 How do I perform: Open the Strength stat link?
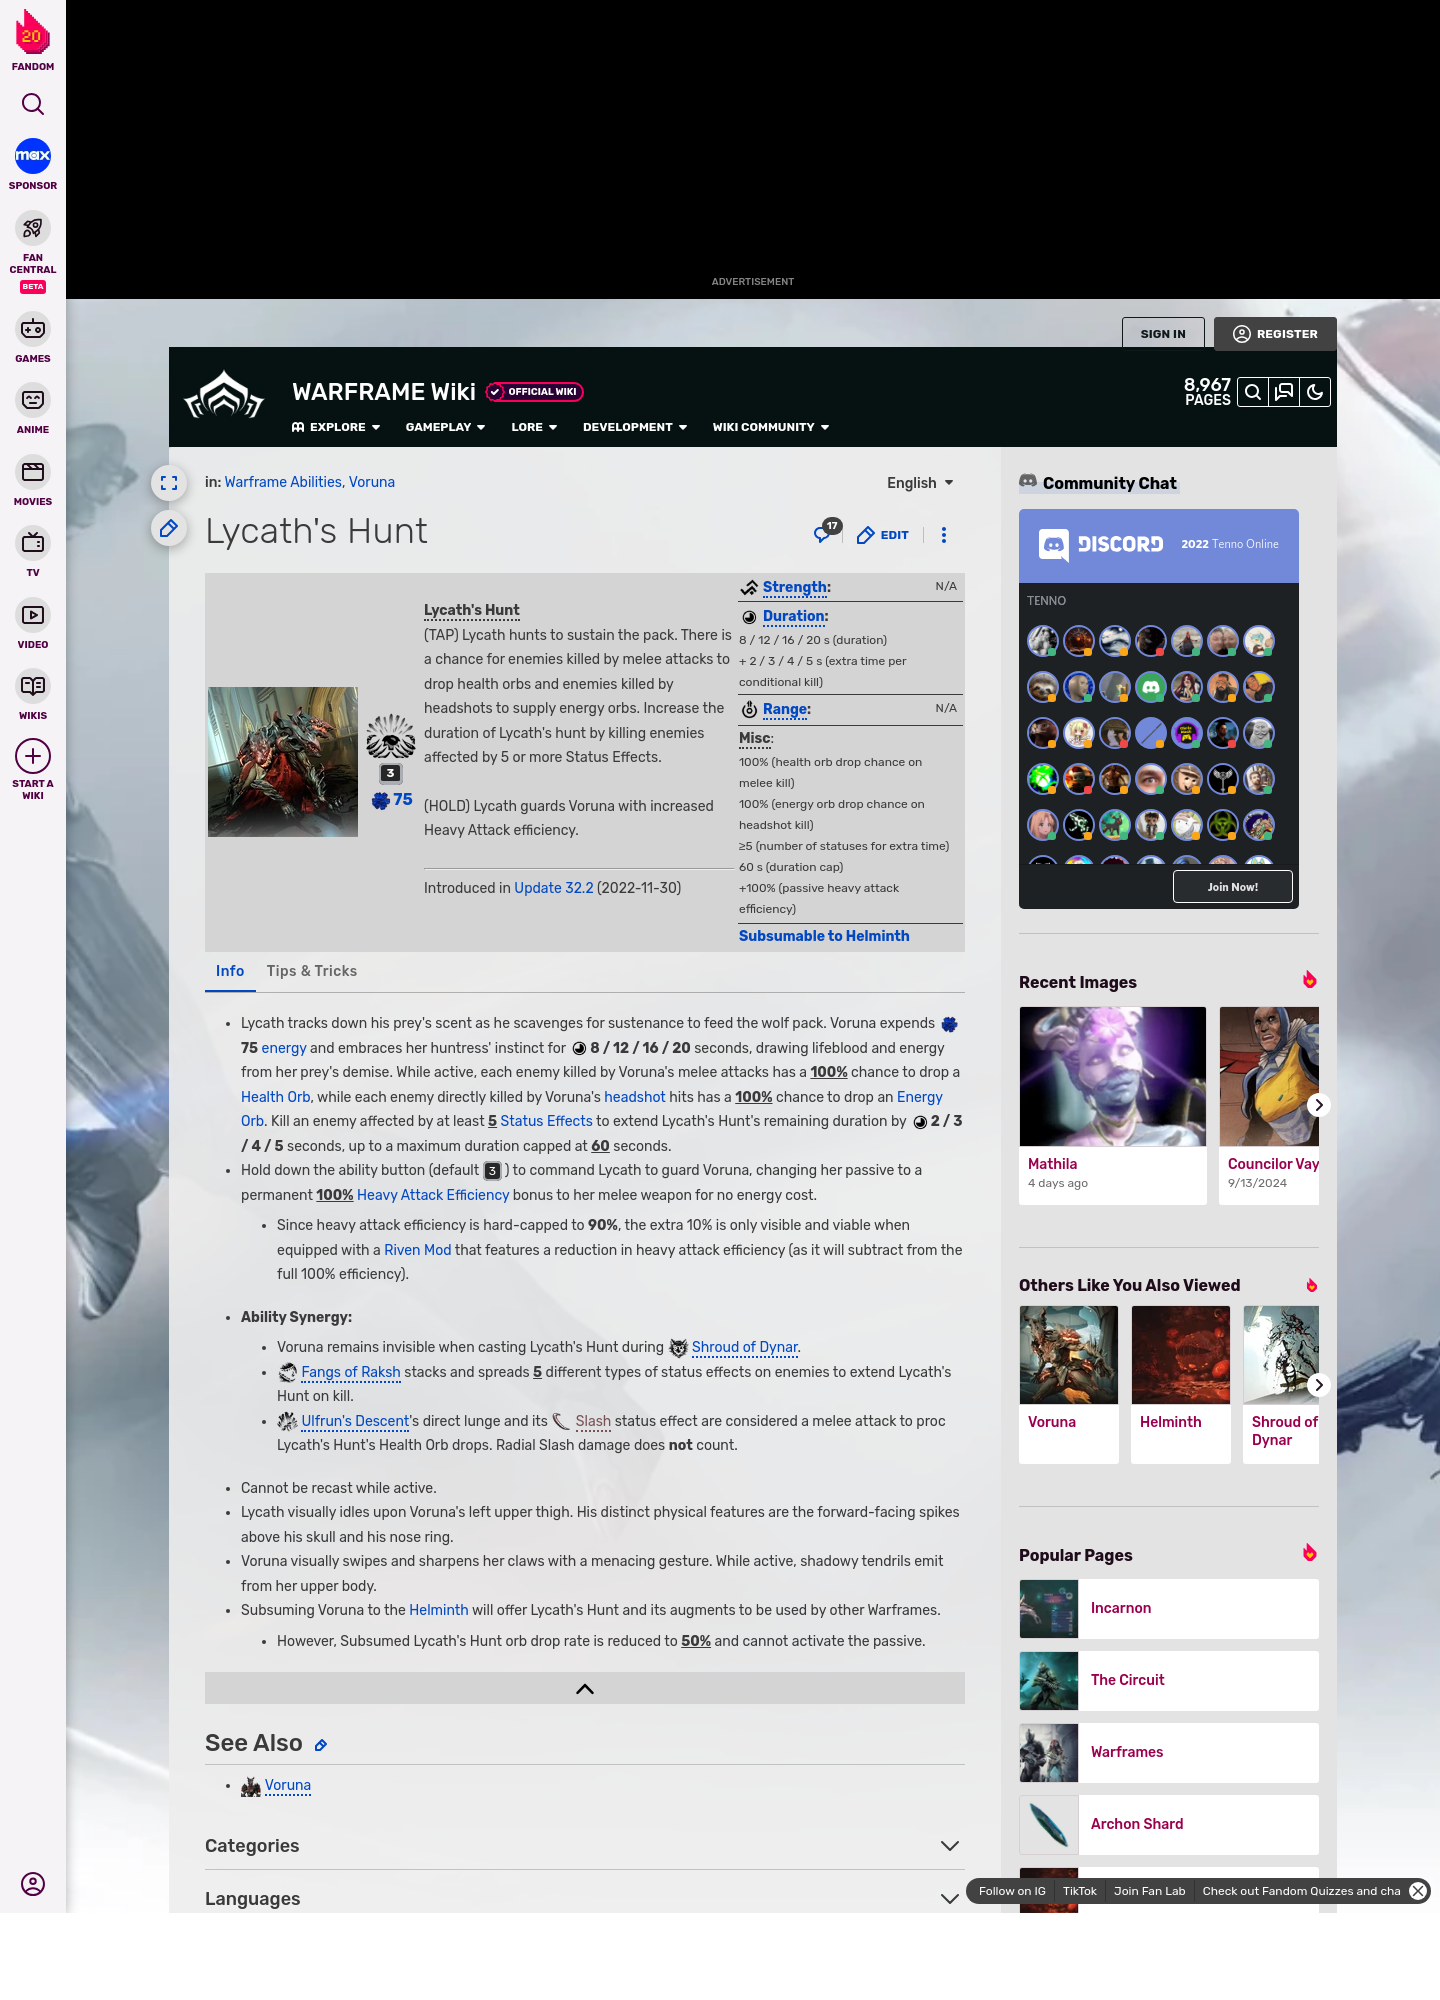click(795, 587)
